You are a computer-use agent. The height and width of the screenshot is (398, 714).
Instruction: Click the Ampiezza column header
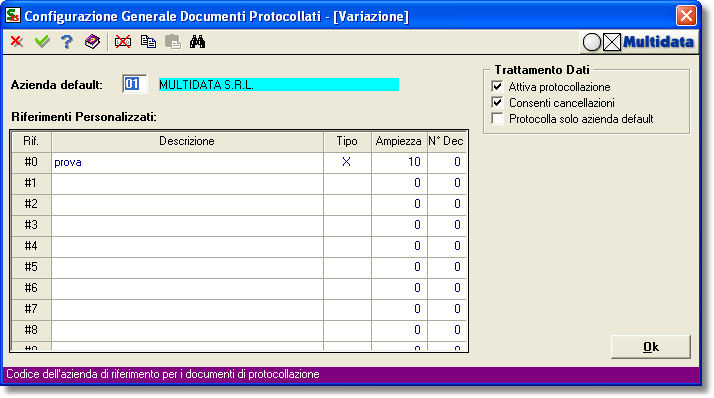coord(399,142)
